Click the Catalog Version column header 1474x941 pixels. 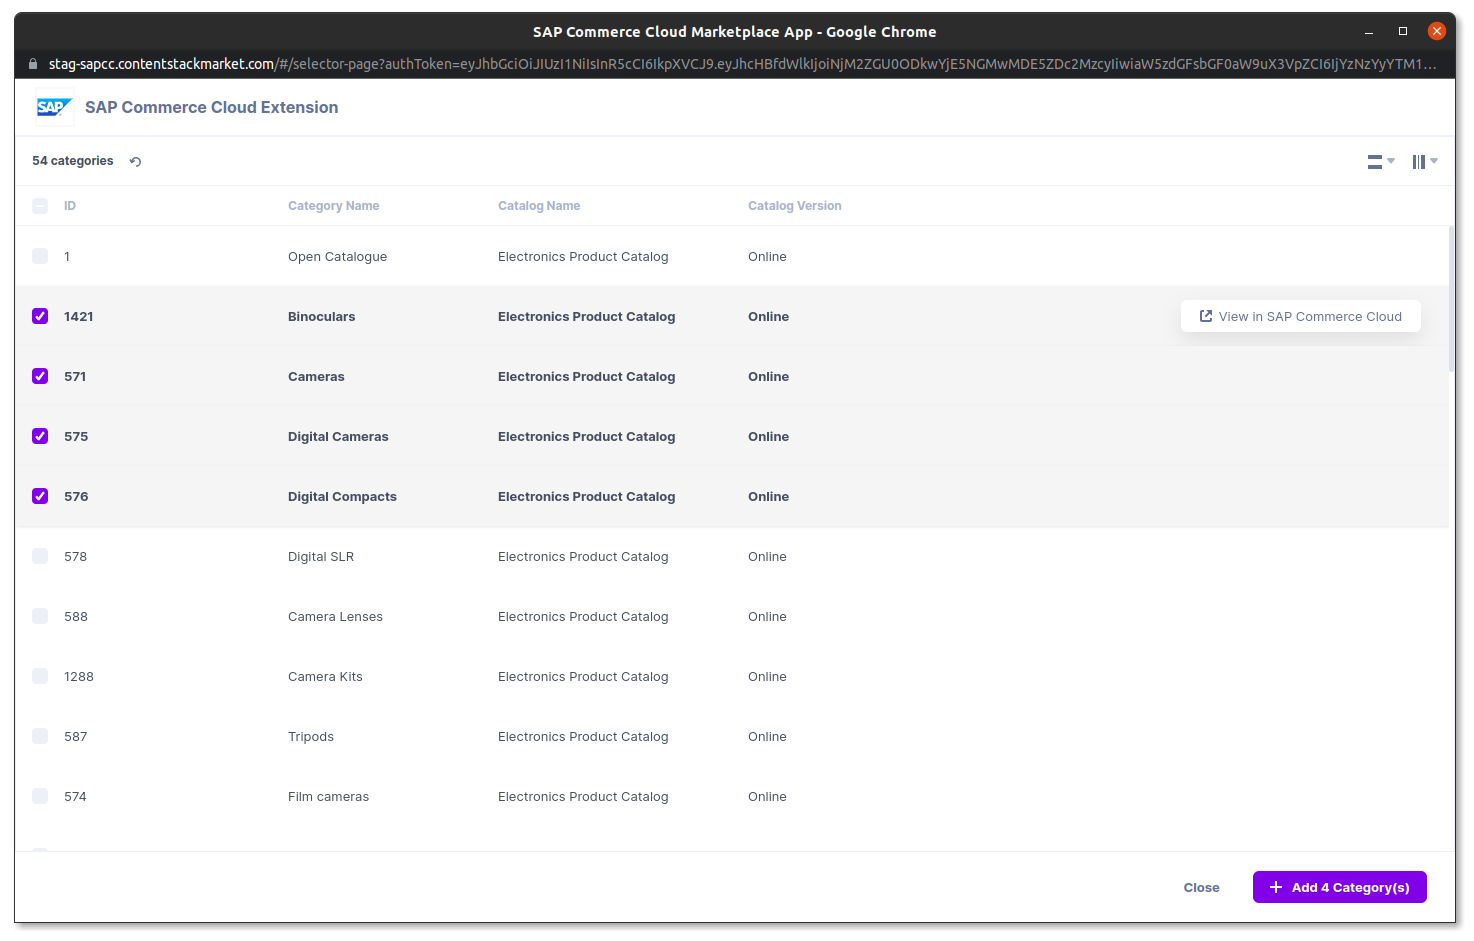click(x=794, y=206)
